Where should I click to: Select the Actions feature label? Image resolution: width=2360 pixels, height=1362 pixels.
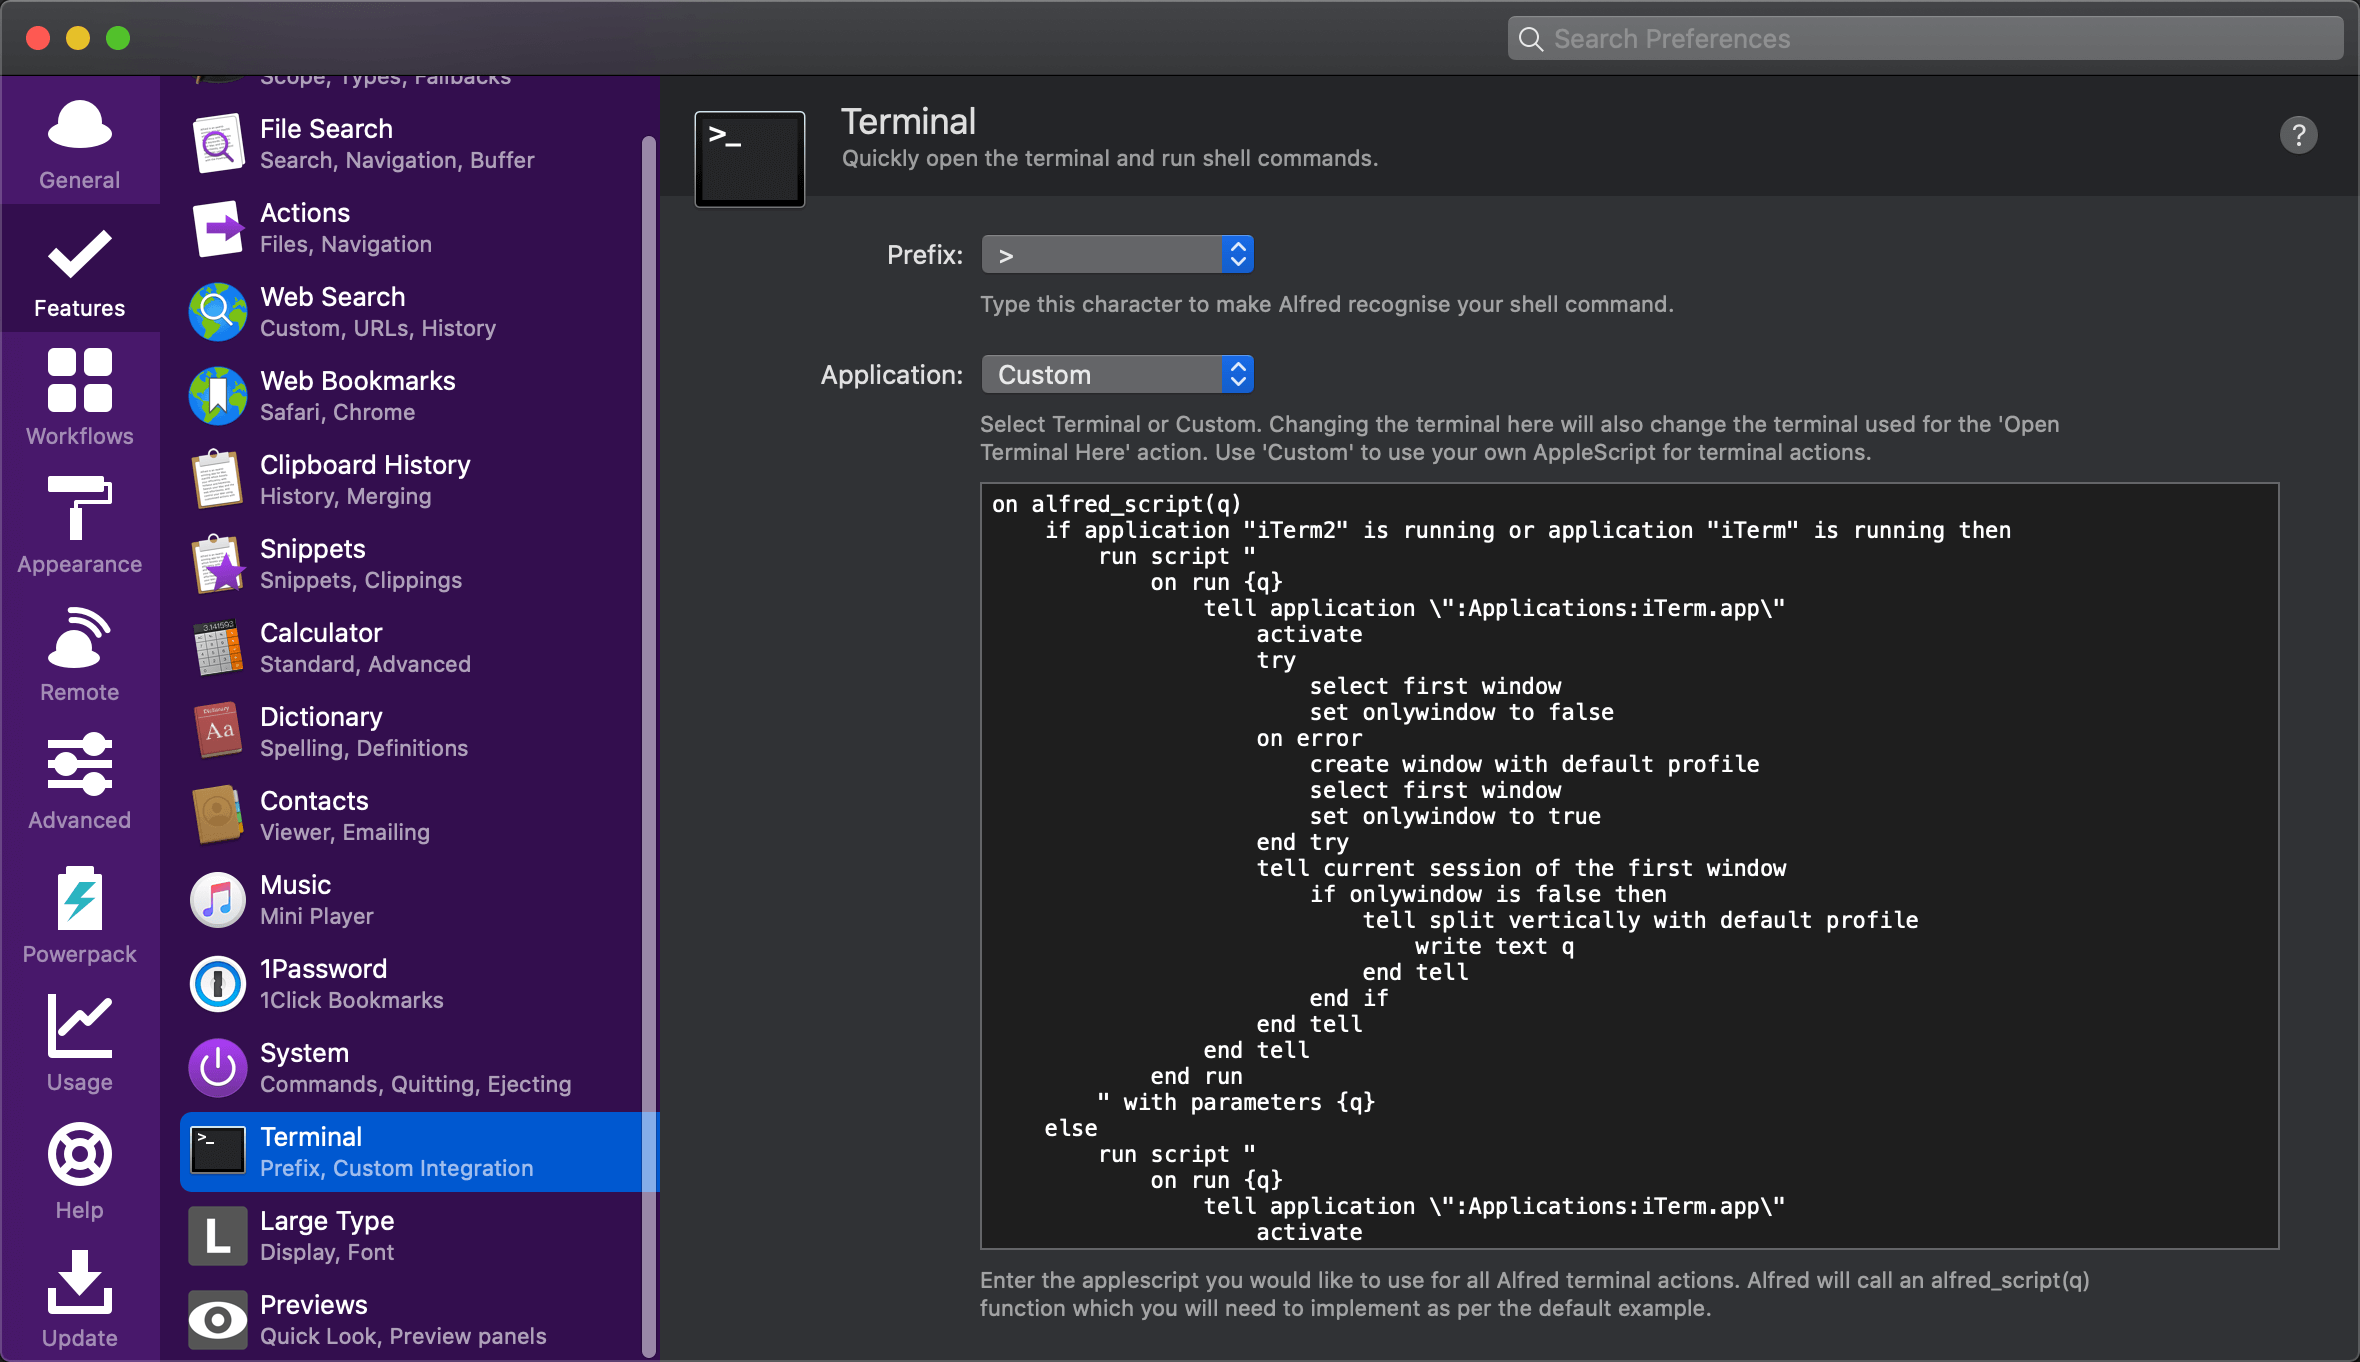tap(305, 213)
